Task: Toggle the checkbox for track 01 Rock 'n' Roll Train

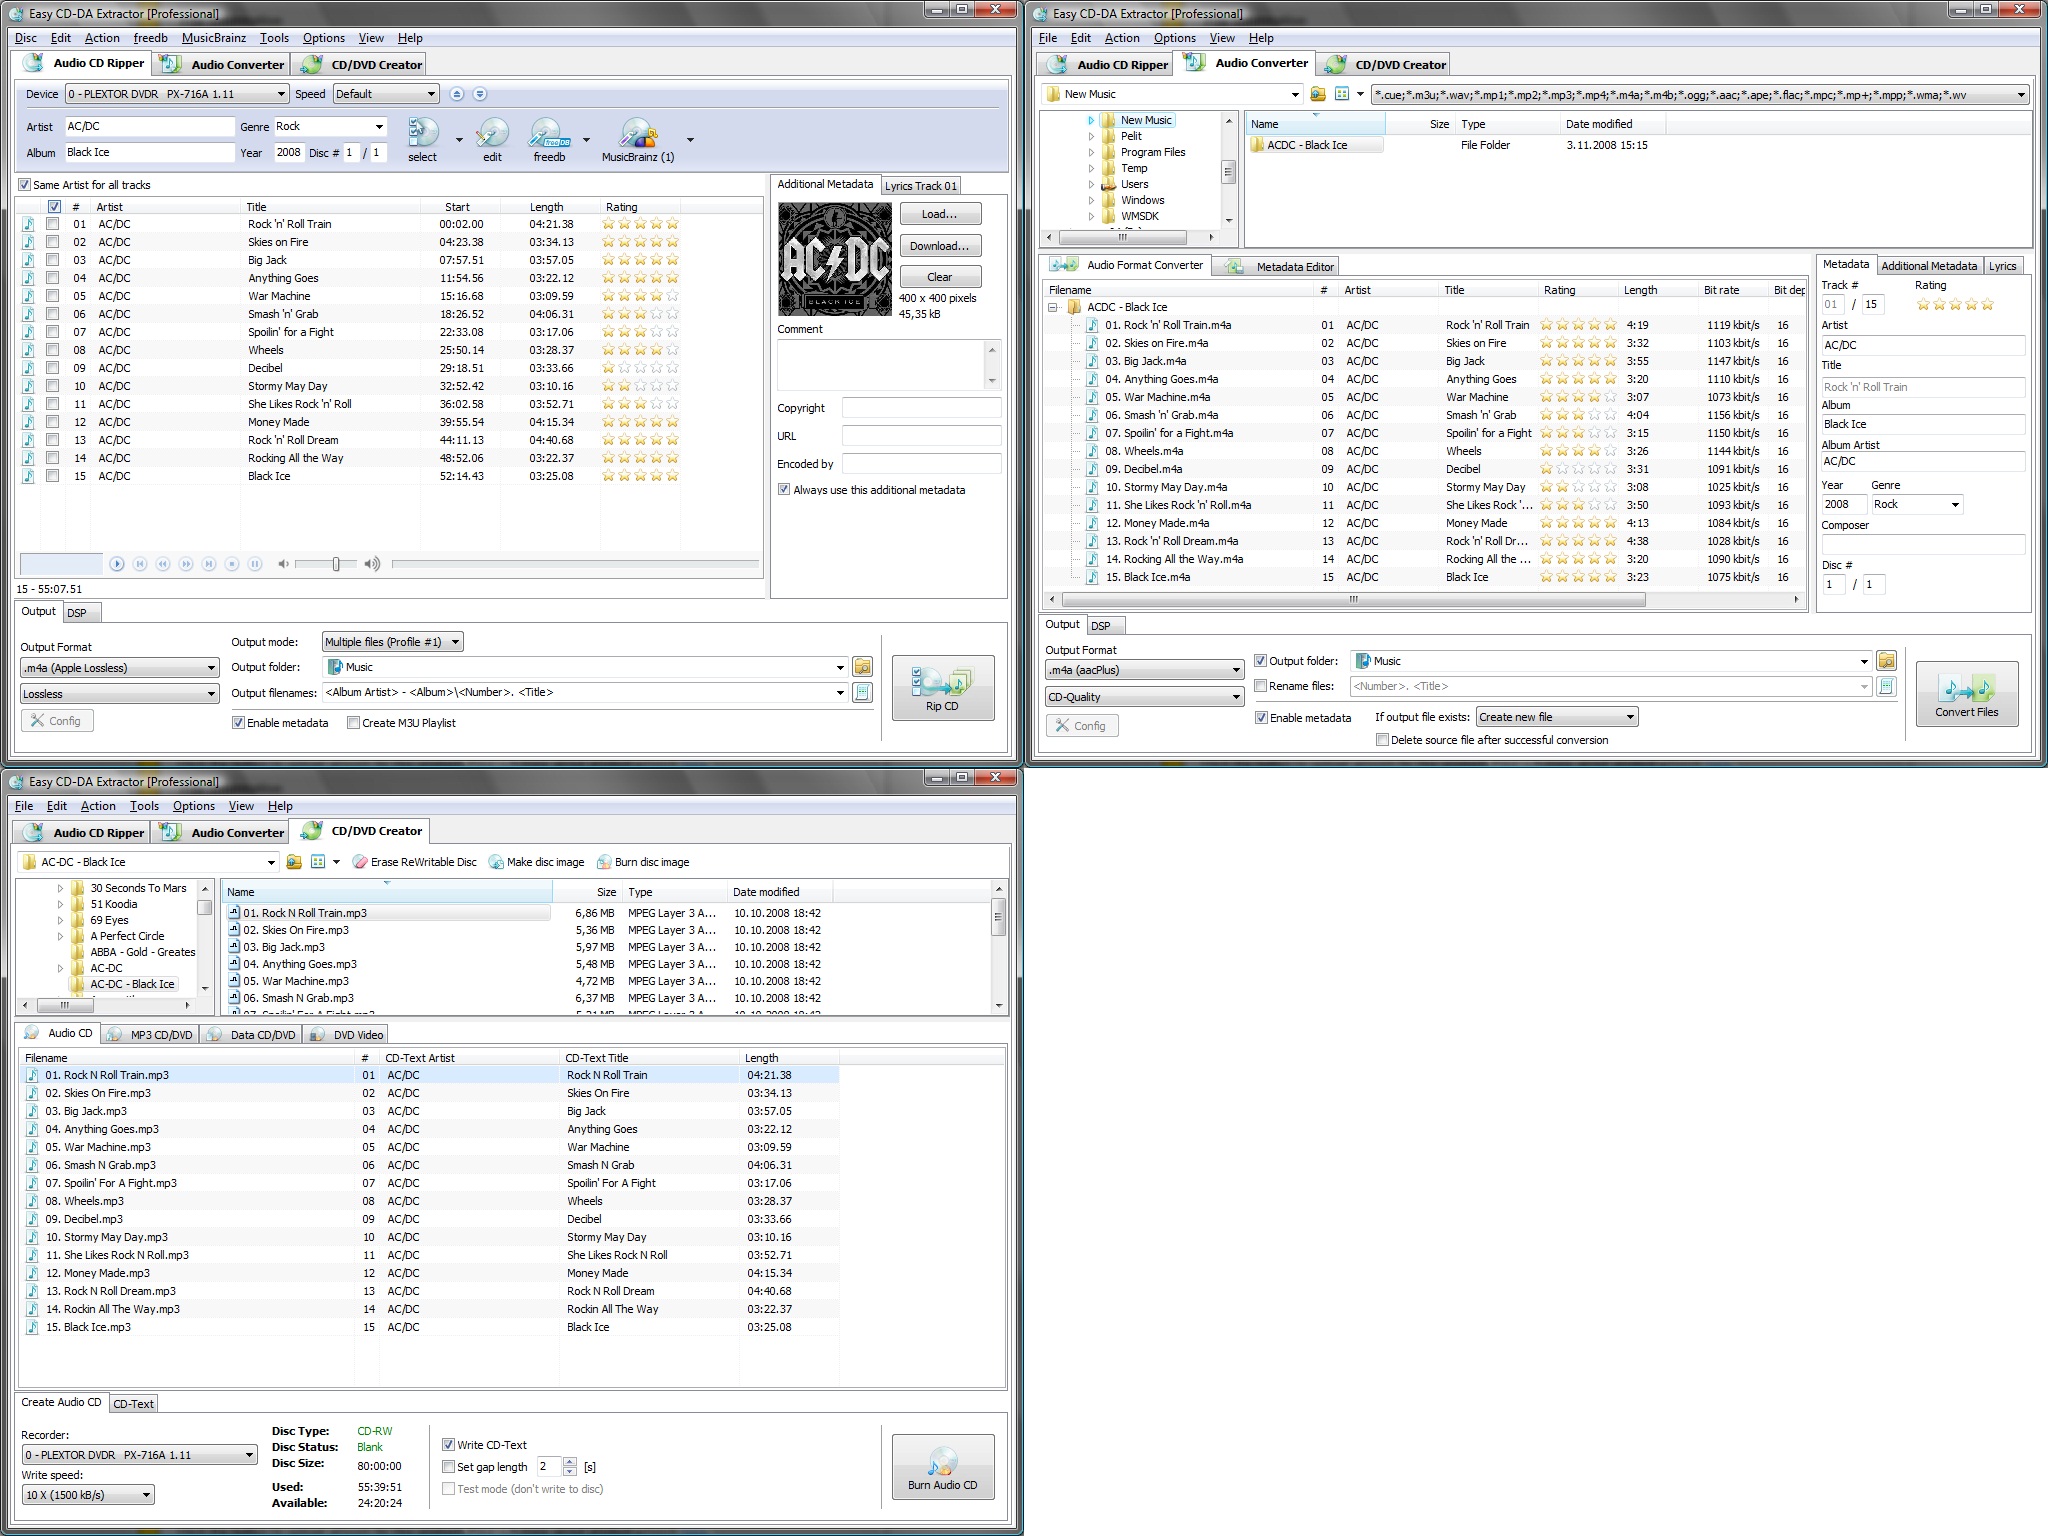Action: (53, 224)
